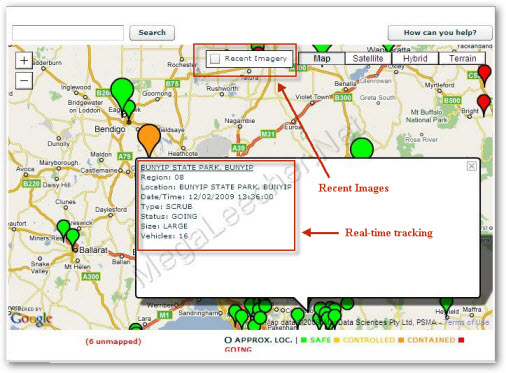
Task: Switch to Hybrid map view
Action: click(x=415, y=59)
